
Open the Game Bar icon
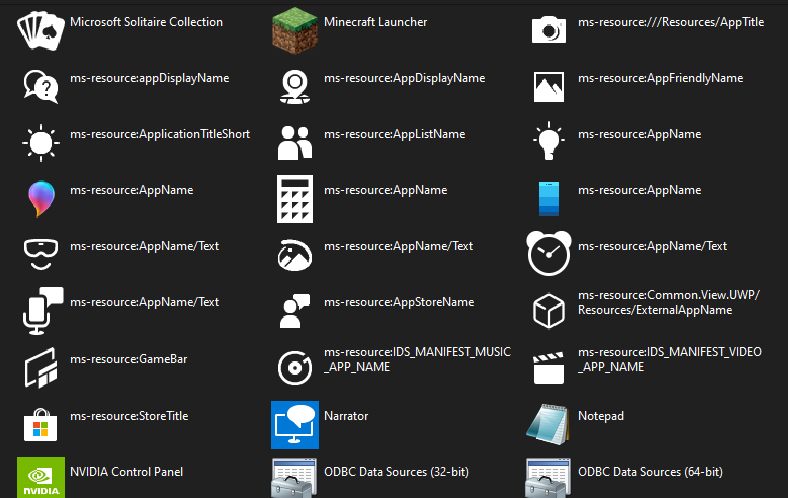[41, 368]
